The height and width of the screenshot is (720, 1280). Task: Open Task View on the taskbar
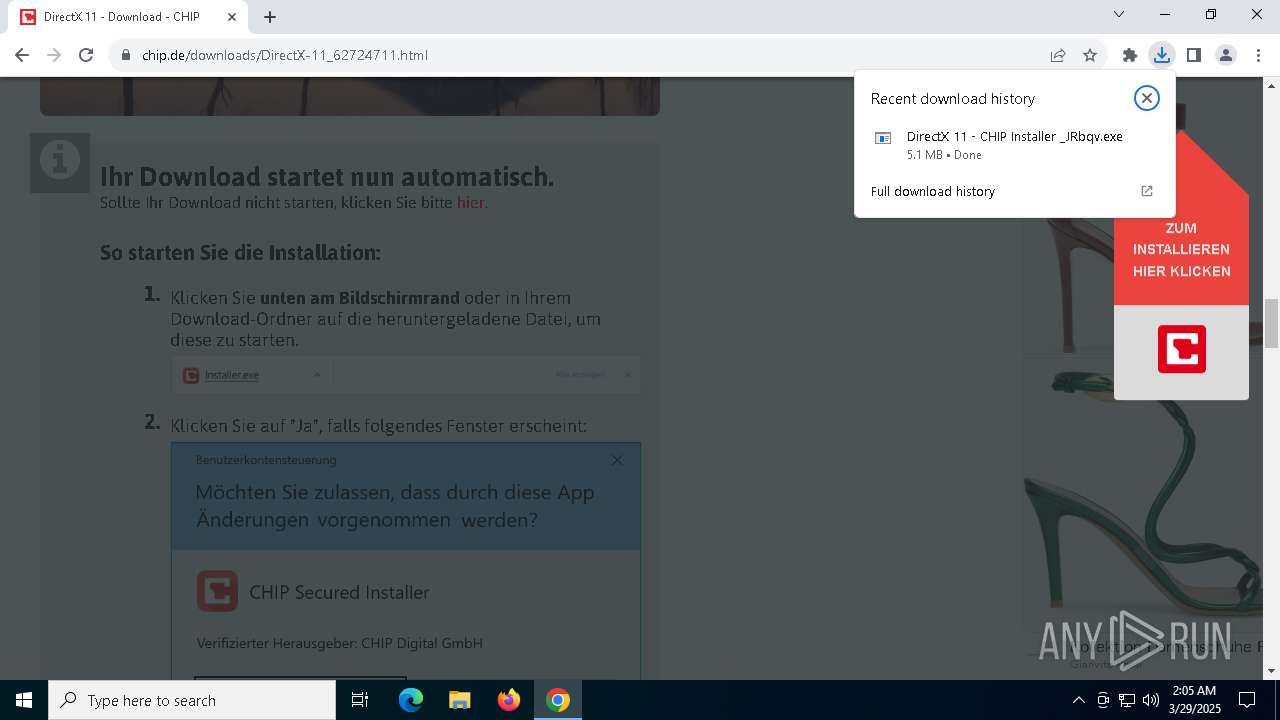360,700
